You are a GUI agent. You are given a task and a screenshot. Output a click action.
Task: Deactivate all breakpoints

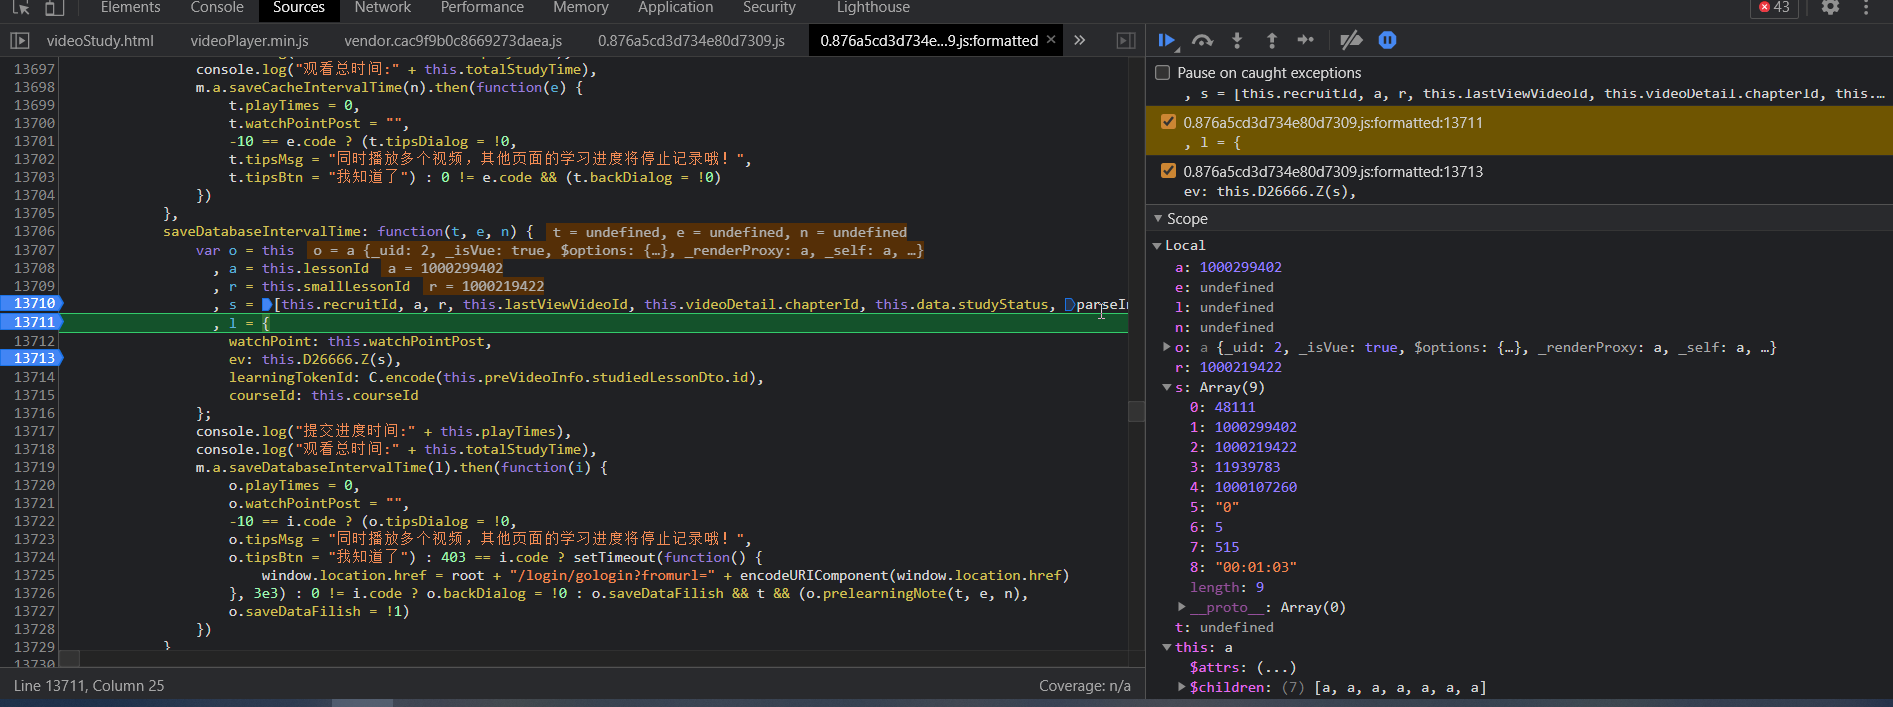click(1351, 40)
